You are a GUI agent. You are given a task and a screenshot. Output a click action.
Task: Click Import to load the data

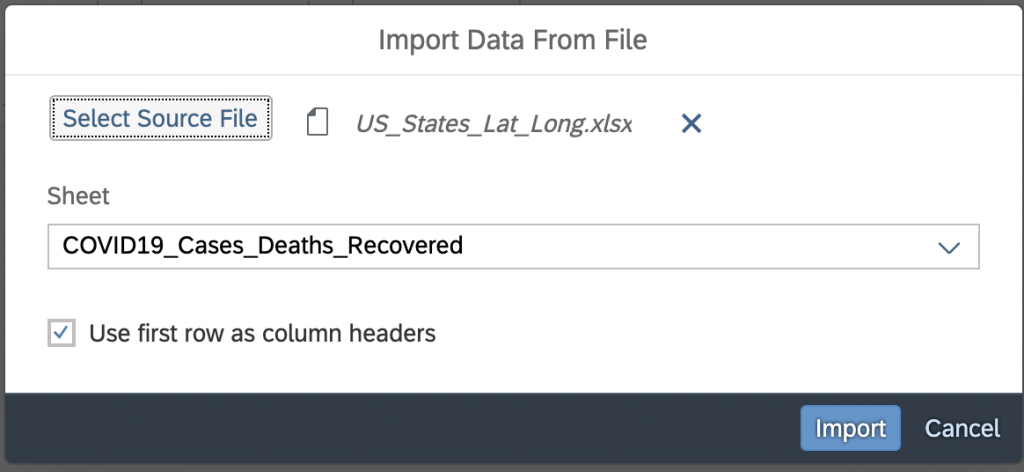(850, 428)
